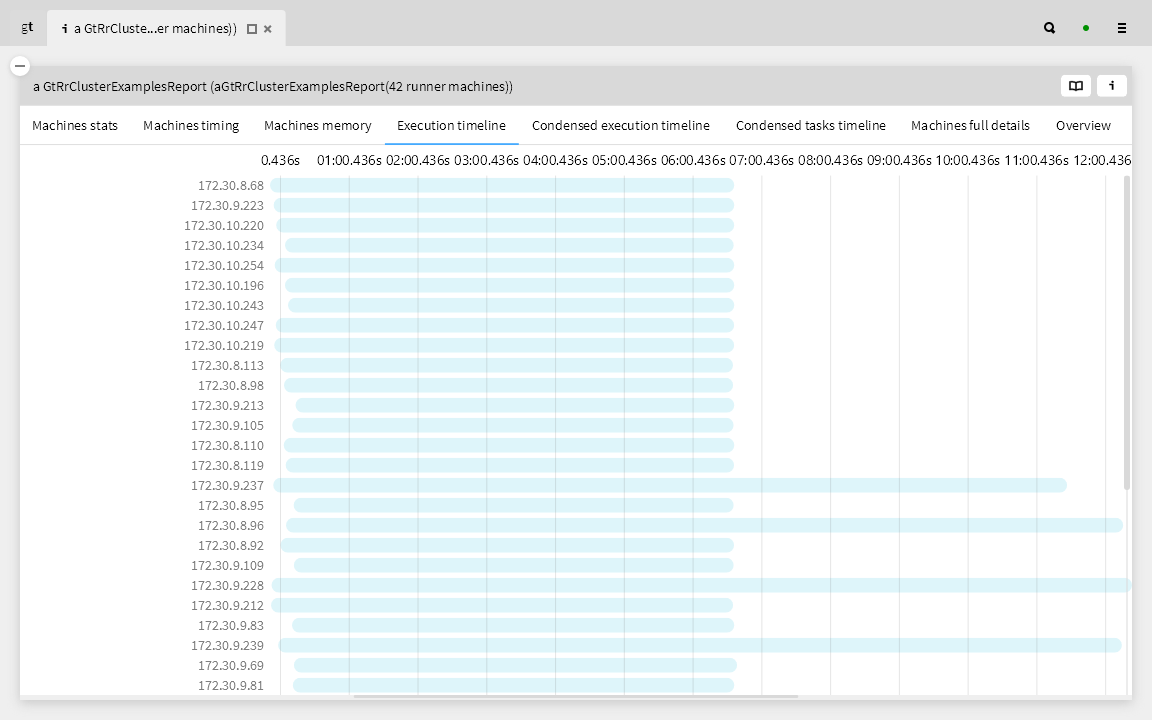Image resolution: width=1152 pixels, height=720 pixels.
Task: Click the machine label 172.30.9.83
Action: [x=231, y=625]
